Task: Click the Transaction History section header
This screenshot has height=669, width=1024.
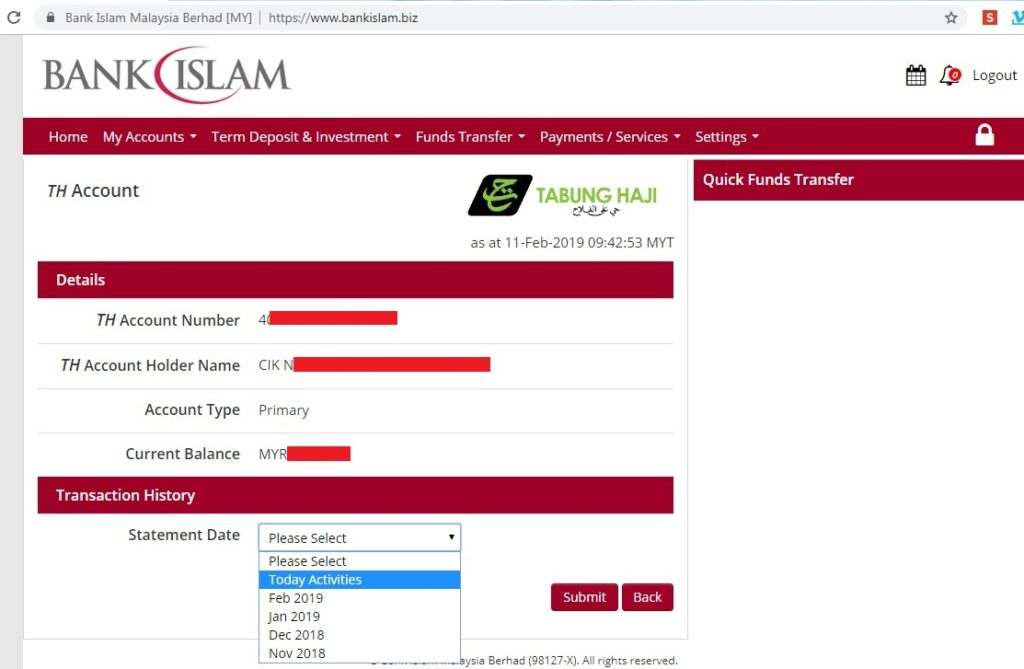Action: (355, 495)
